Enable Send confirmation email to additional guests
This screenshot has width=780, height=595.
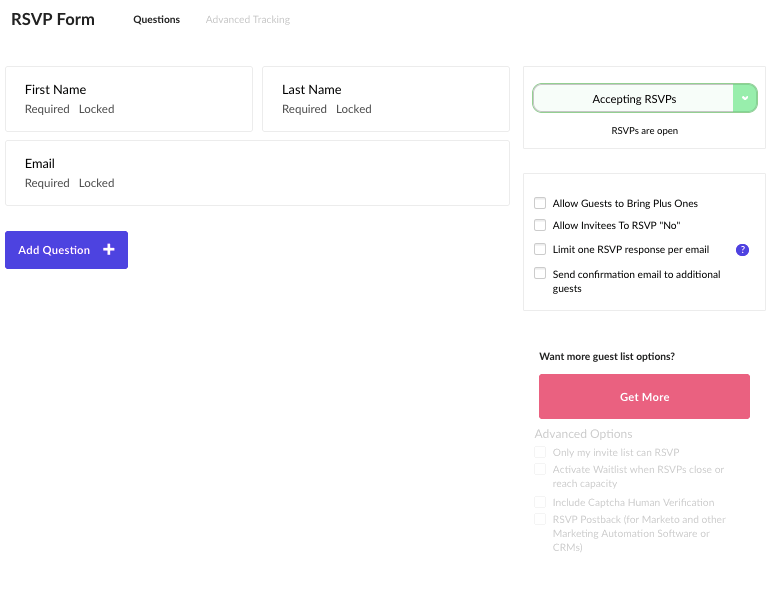point(540,273)
